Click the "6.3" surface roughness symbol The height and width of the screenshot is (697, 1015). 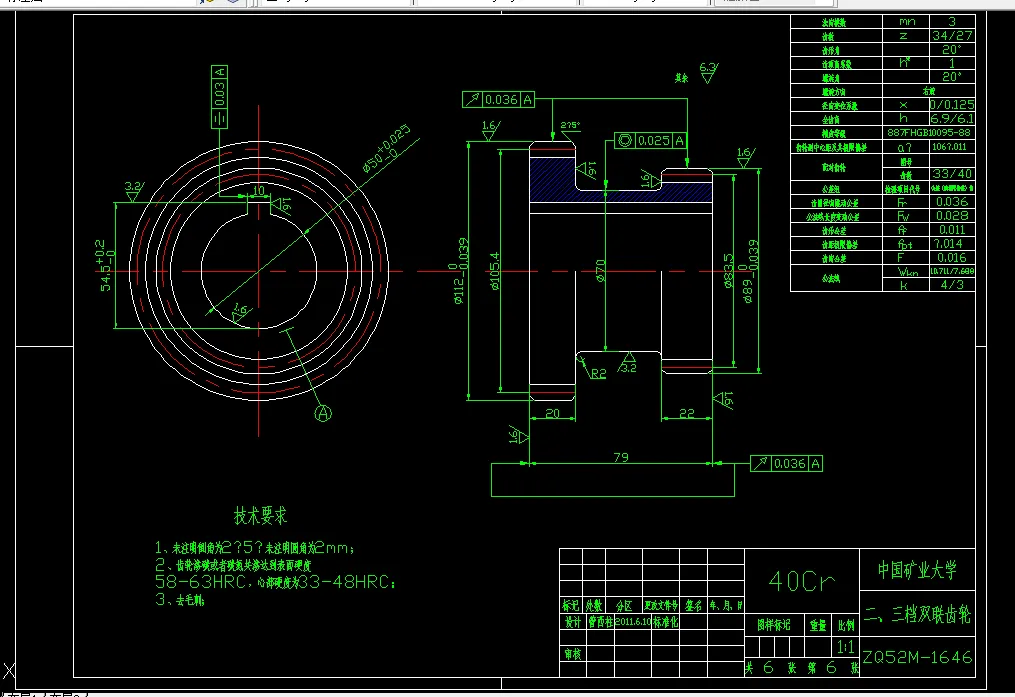709,72
